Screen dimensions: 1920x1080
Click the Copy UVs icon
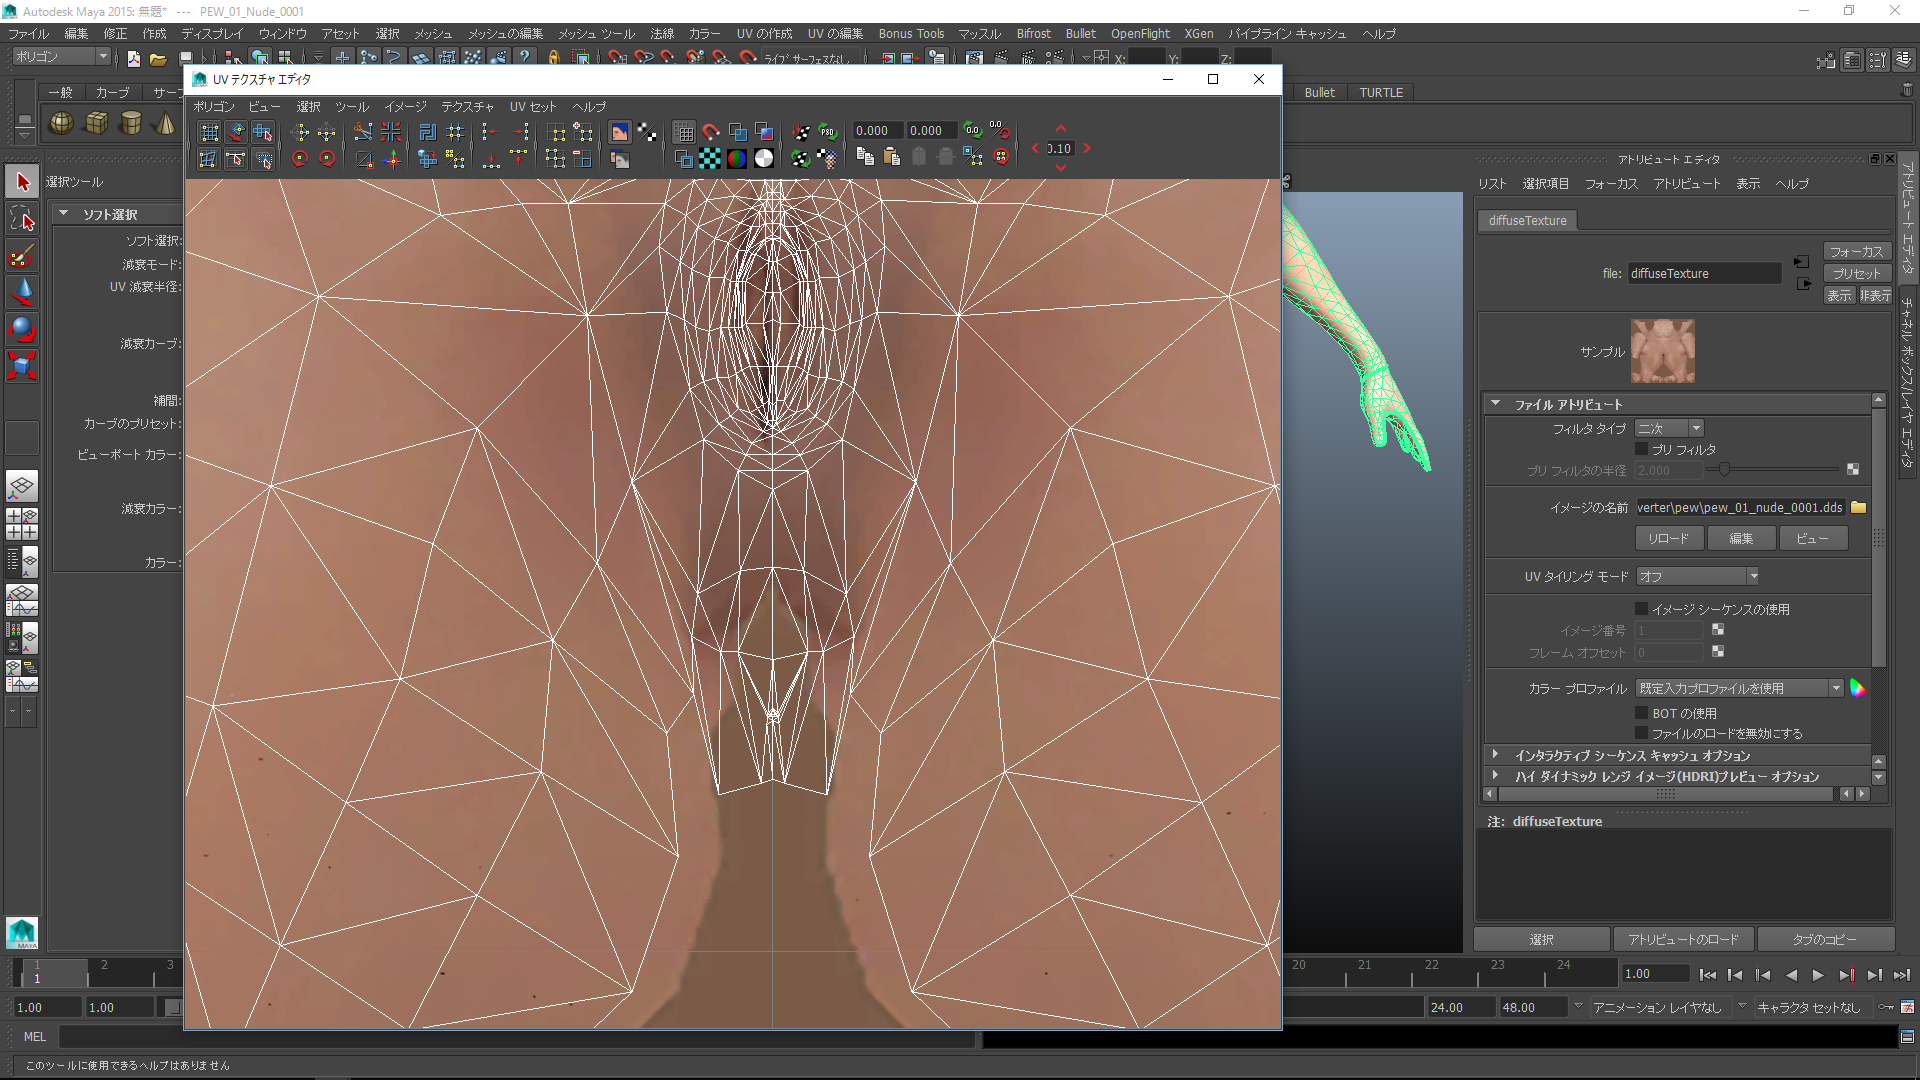click(865, 158)
